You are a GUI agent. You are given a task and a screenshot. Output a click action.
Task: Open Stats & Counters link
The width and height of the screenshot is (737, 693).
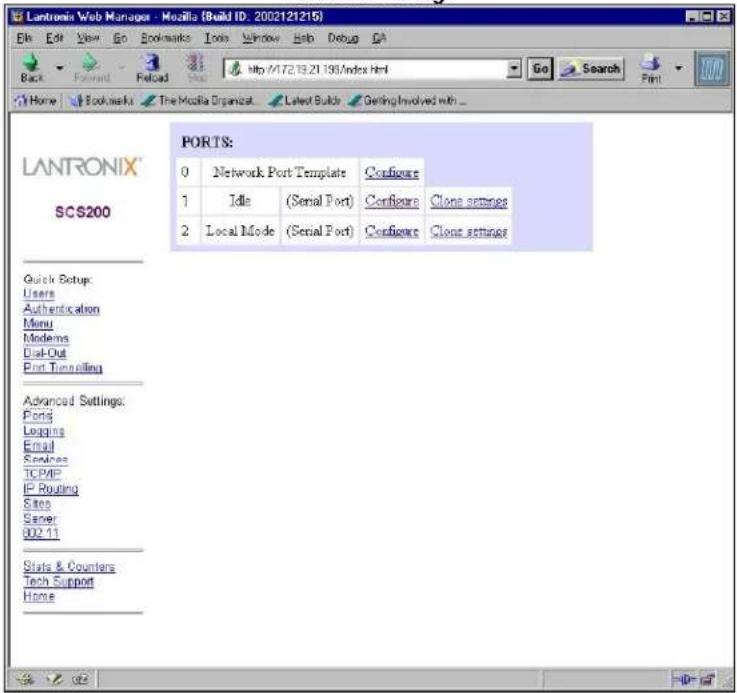coord(69,567)
